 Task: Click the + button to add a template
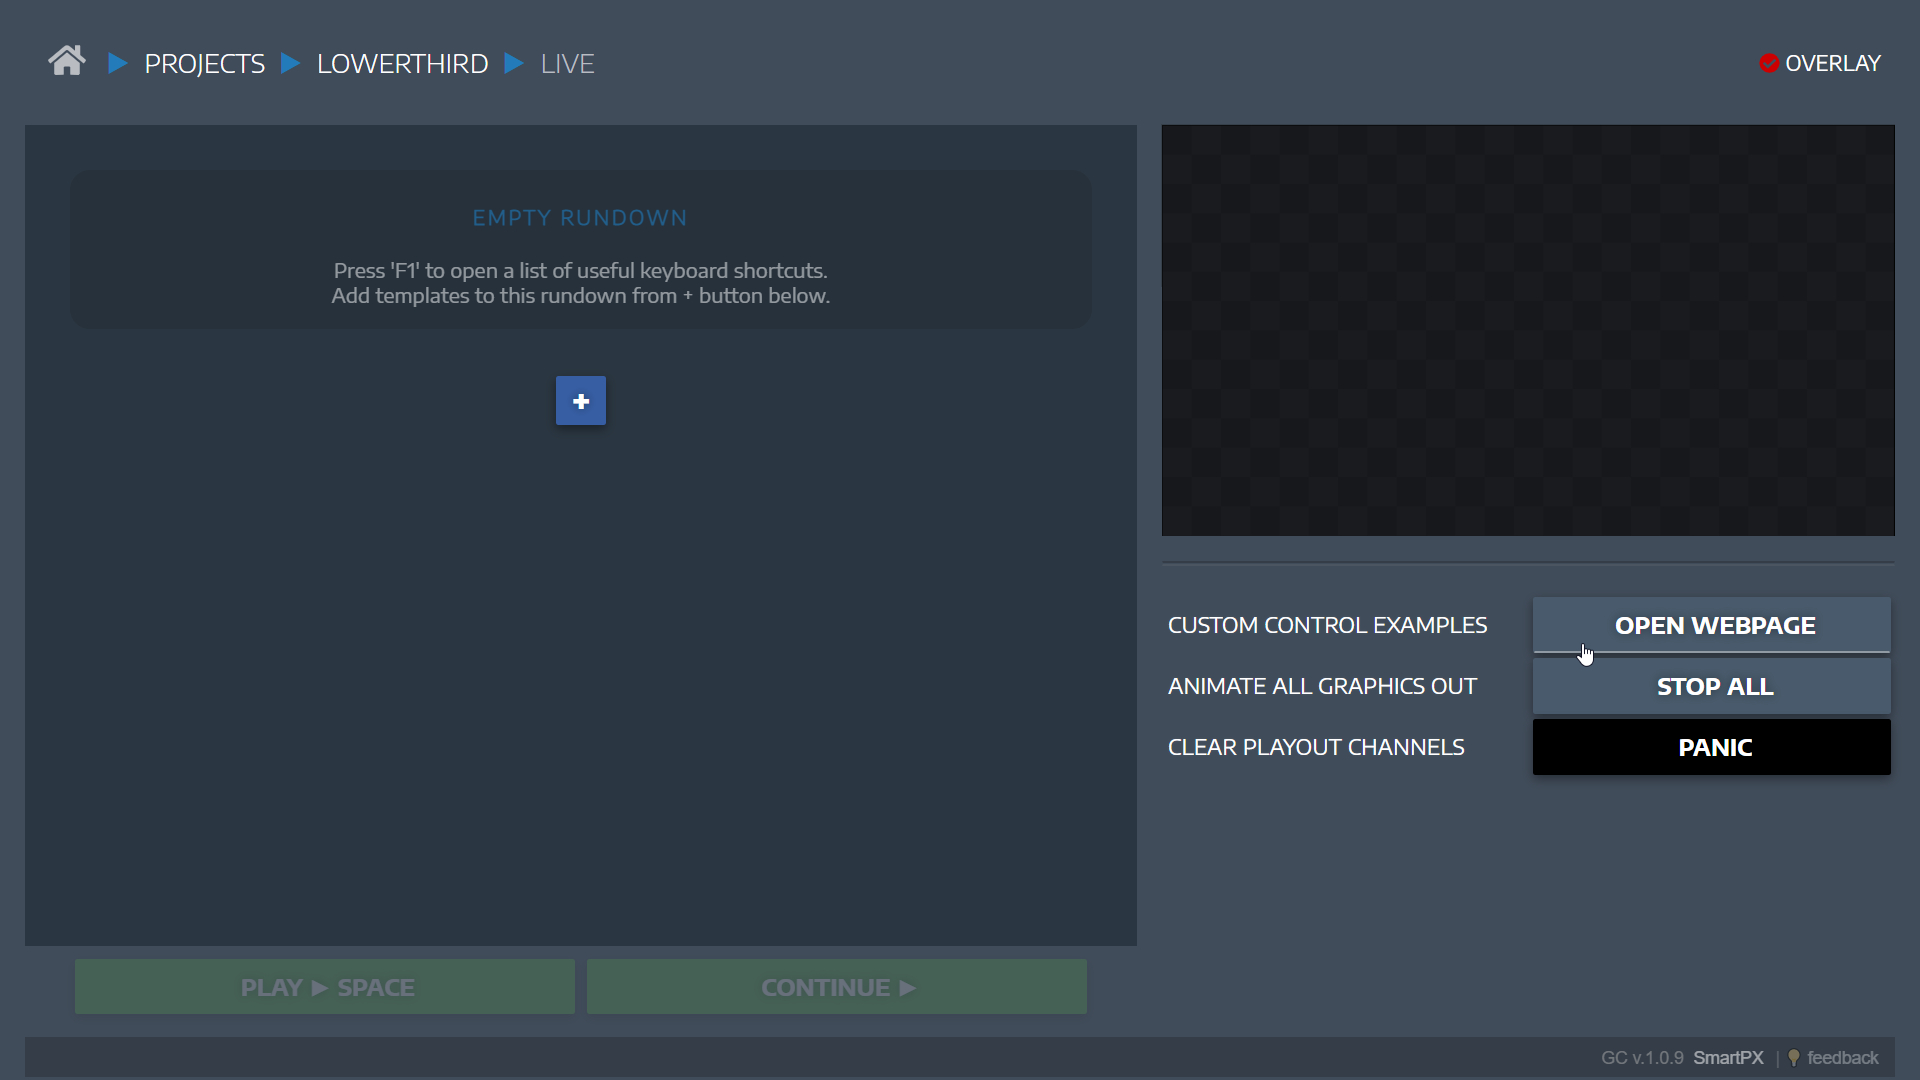pyautogui.click(x=580, y=400)
